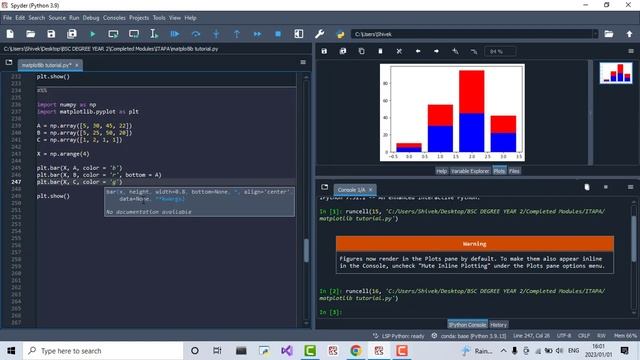
Task: Open Chrome from the taskbar
Action: point(356,351)
